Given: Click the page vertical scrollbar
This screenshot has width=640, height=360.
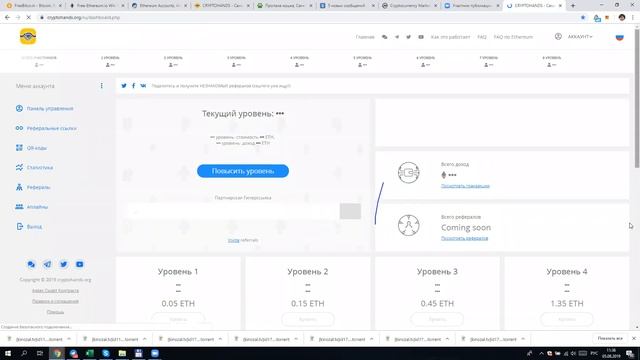Looking at the screenshot, I should coord(637,98).
